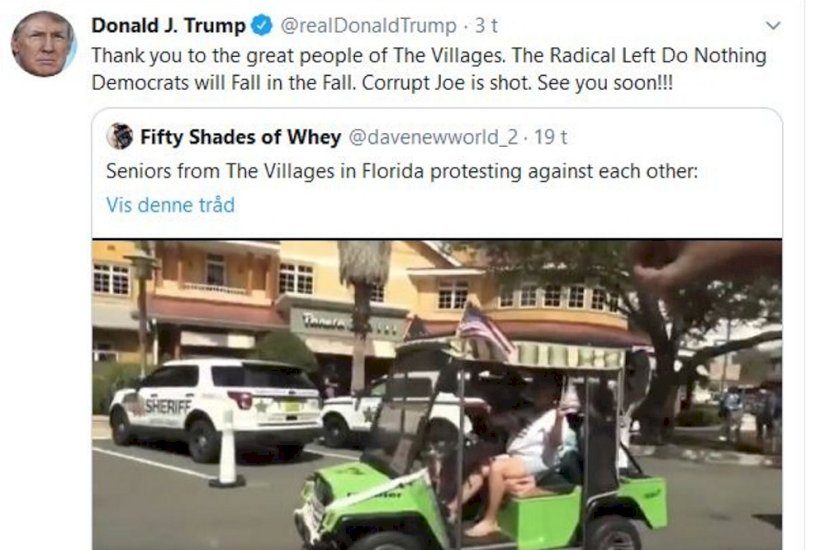This screenshot has height=550, width=825.
Task: Visit the @realDonaldTrump handle link
Action: [368, 25]
